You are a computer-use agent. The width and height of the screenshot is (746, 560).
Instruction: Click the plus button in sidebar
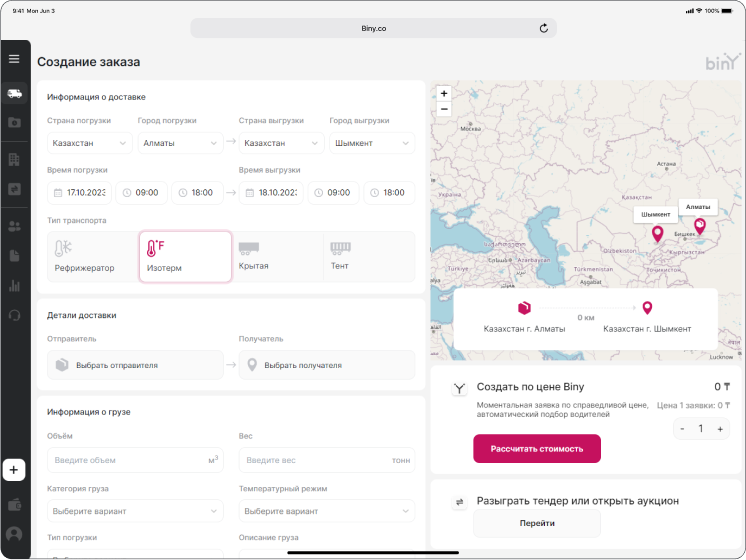[x=14, y=469]
